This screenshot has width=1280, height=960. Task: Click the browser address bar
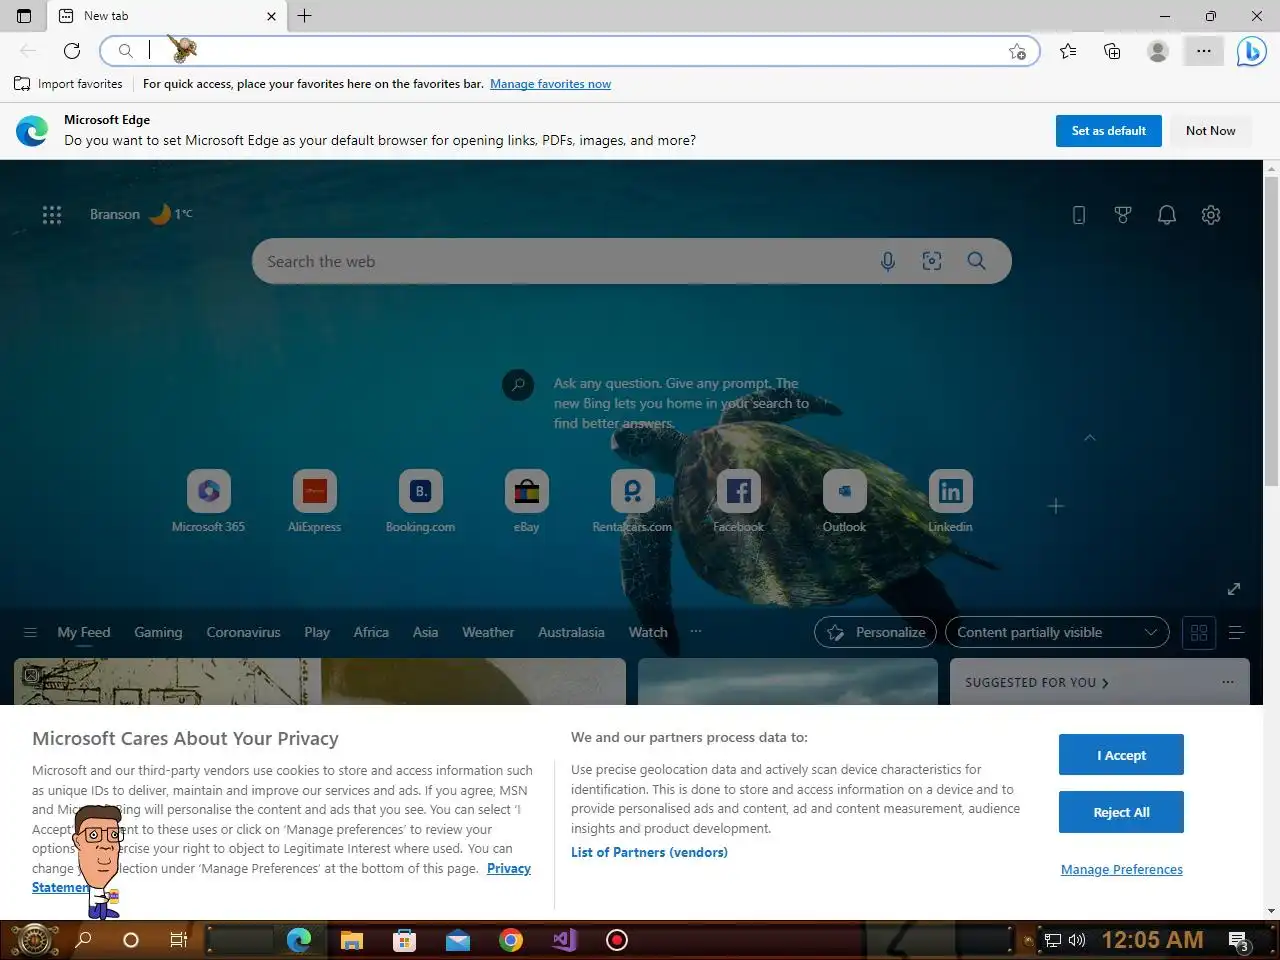[570, 51]
